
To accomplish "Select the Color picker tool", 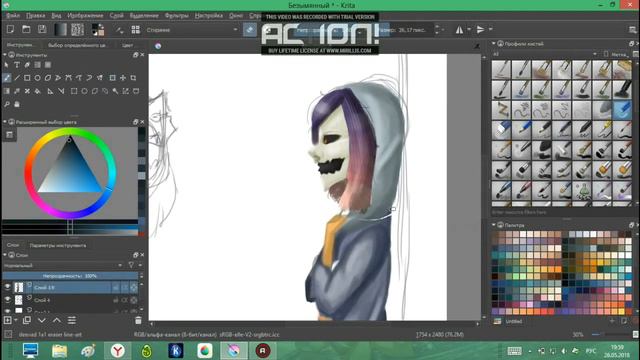I will 17,91.
